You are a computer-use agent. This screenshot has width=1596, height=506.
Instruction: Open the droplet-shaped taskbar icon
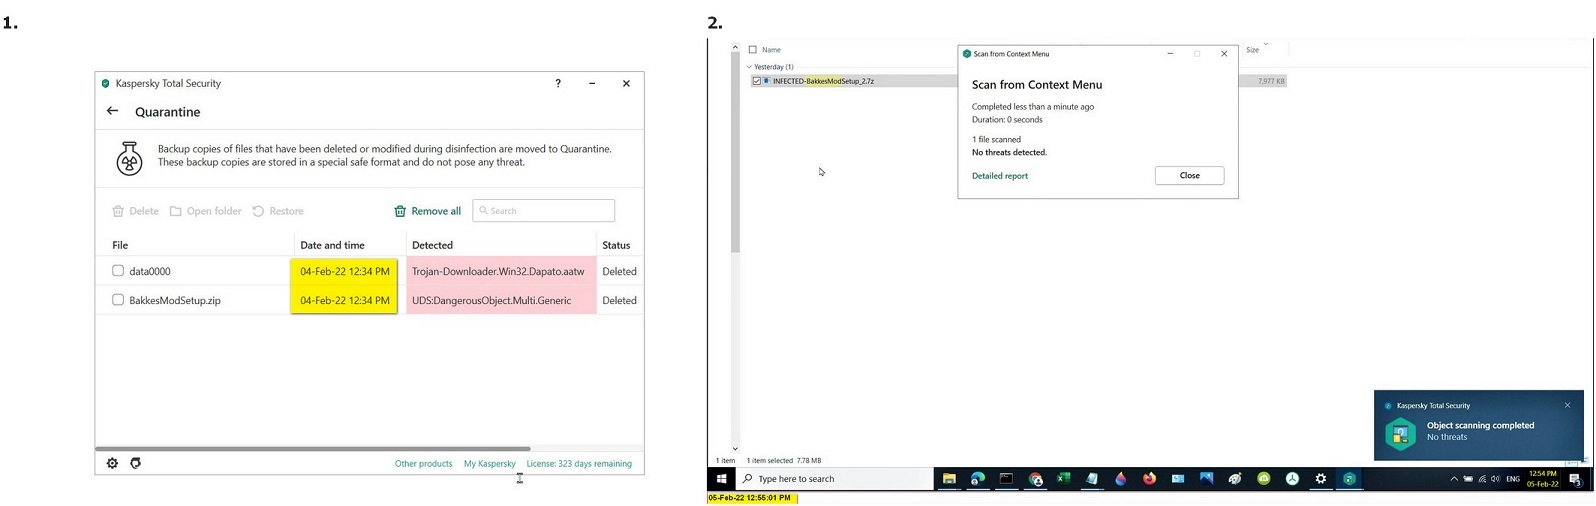click(1121, 479)
